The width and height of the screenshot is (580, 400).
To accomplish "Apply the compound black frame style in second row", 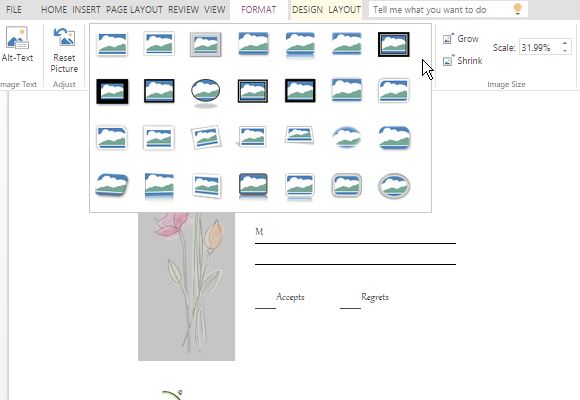I will pyautogui.click(x=253, y=91).
